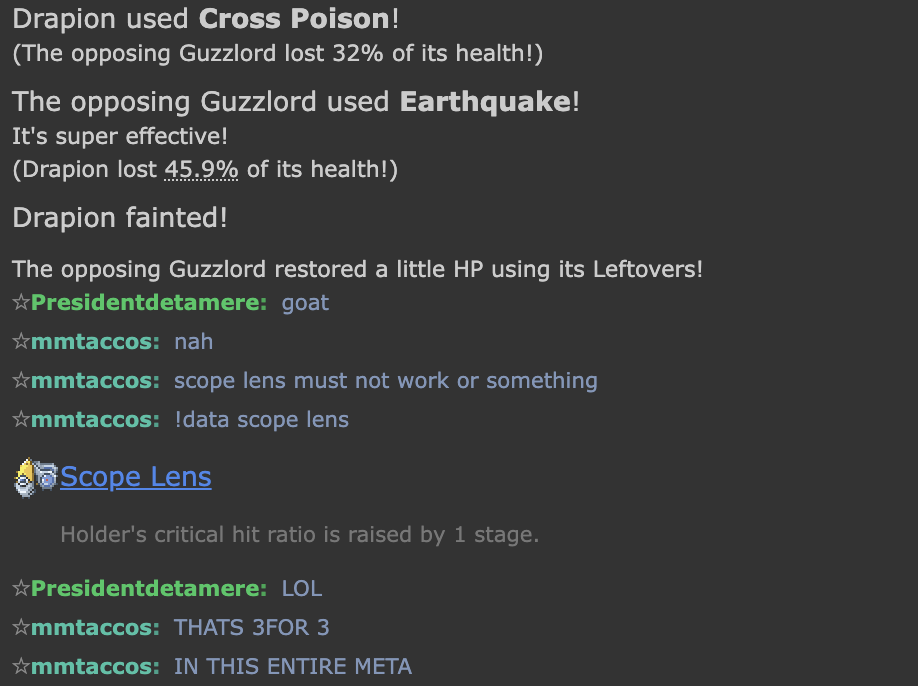Click the bold Earthquake move name

point(485,102)
